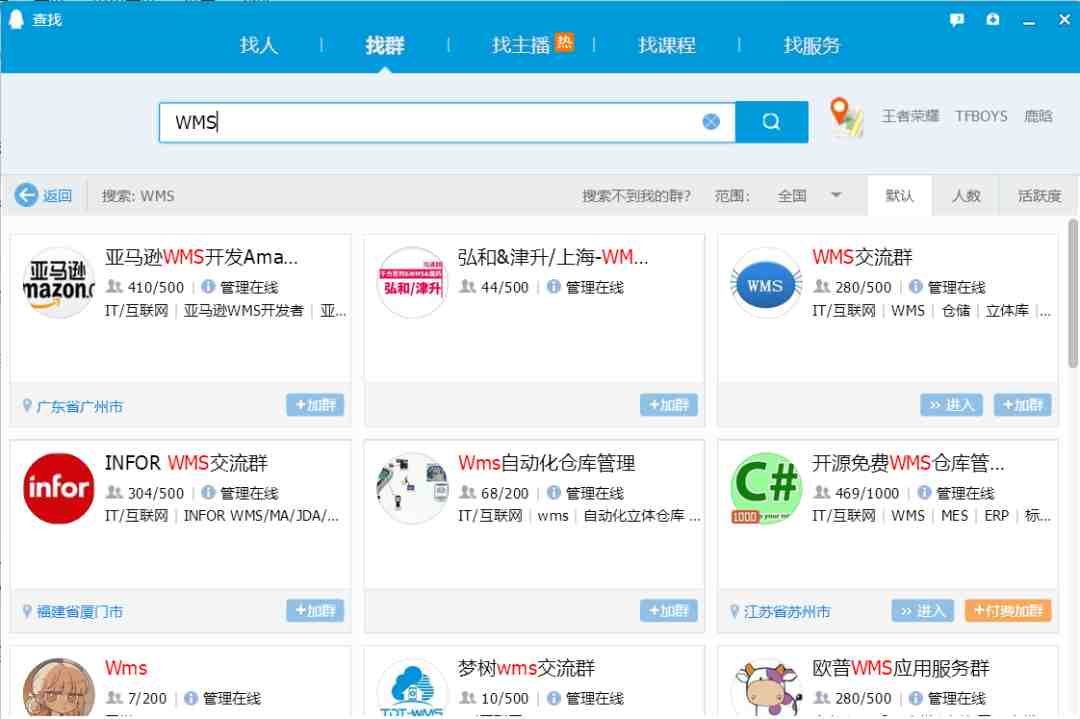Screen dimensions: 1080x719
Task: Open the 欧普WMS应用服务群 title
Action: pos(901,668)
